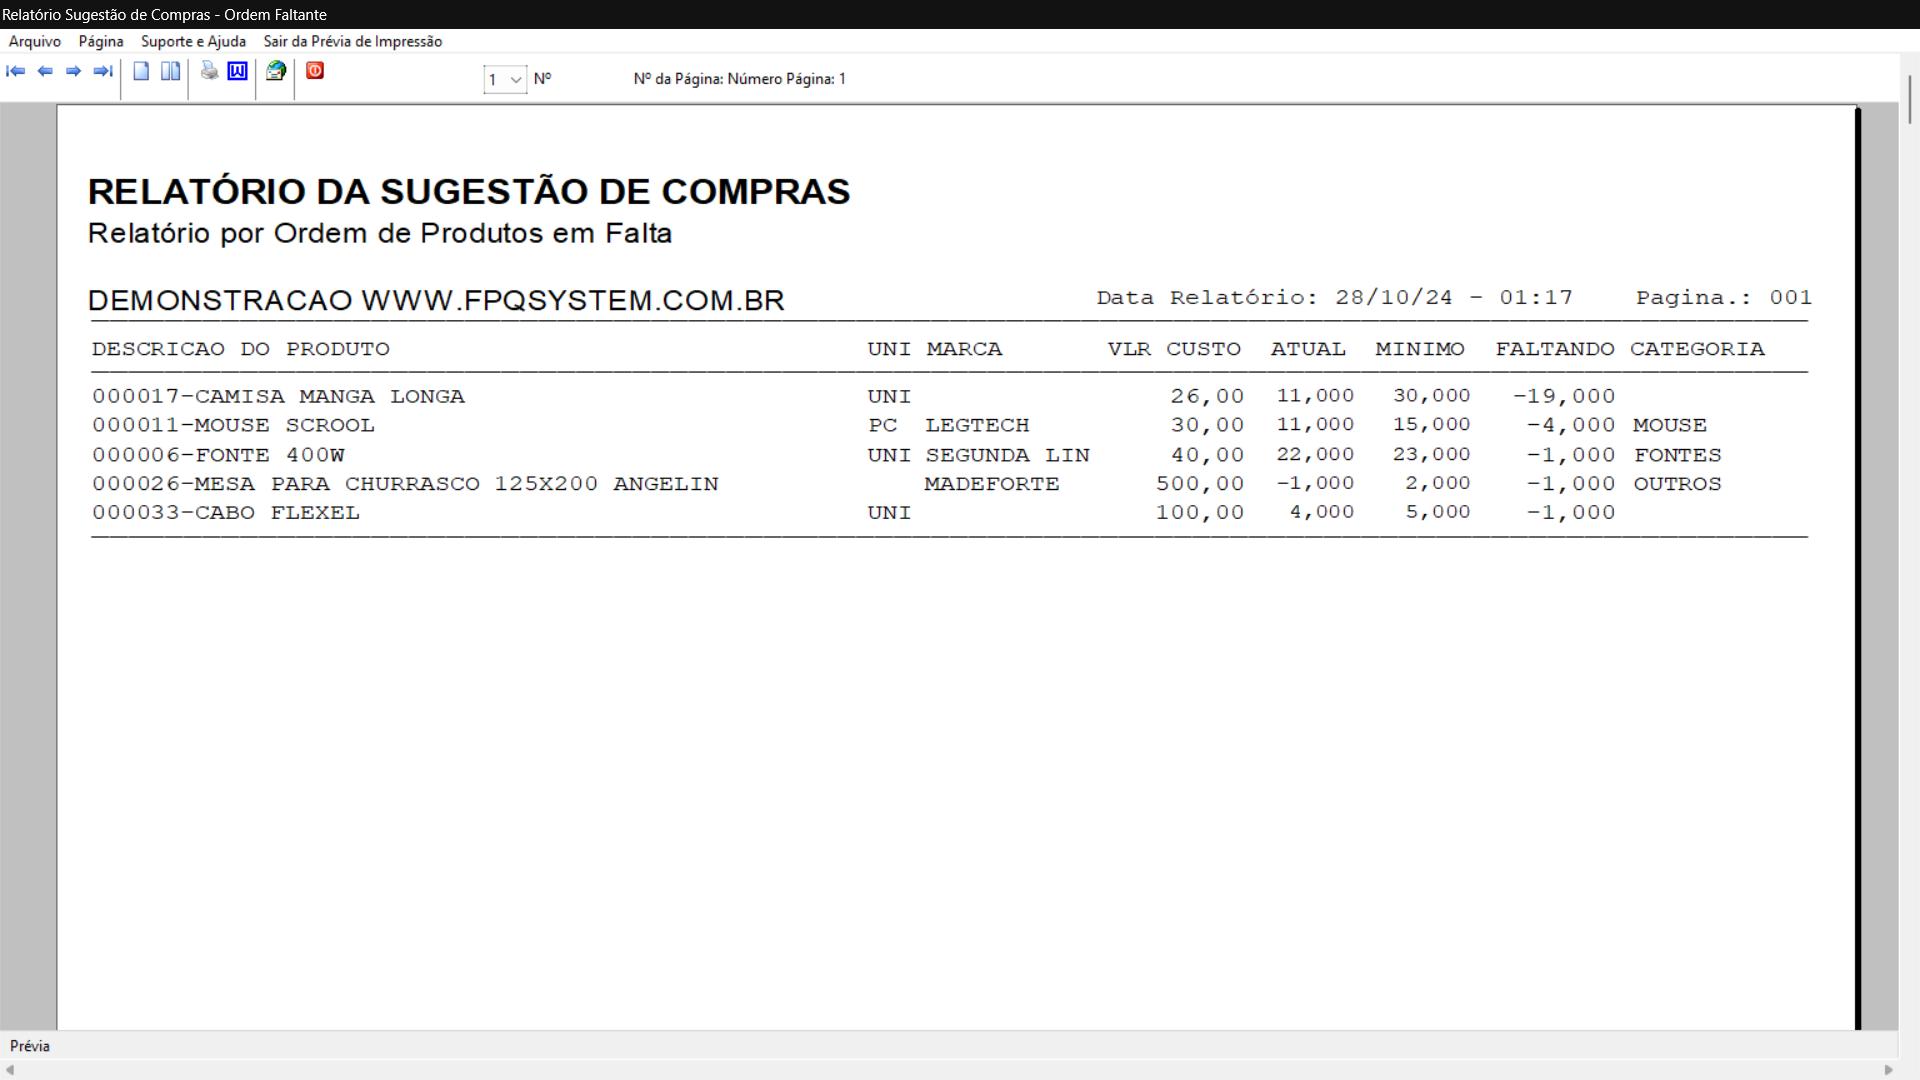Click the horizontal scrollbar right arrow
Image resolution: width=1920 pixels, height=1080 pixels.
[1888, 1070]
